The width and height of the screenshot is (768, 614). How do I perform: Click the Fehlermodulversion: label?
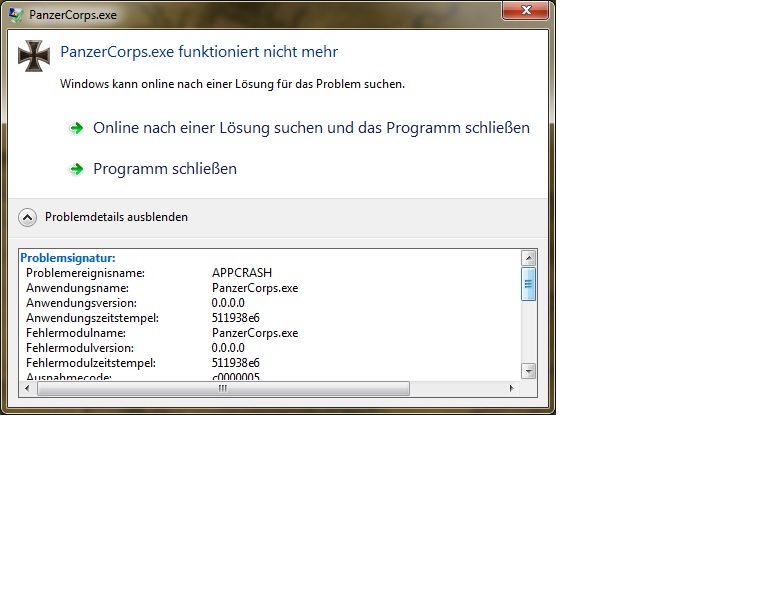point(80,348)
